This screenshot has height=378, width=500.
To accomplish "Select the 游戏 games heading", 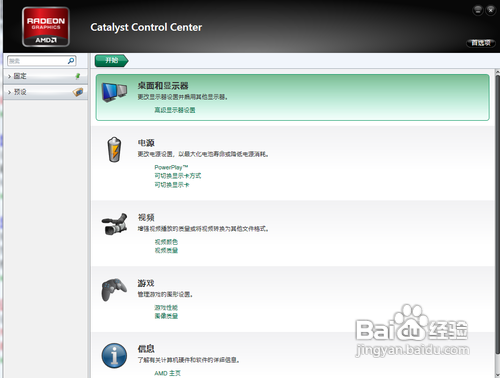I will (x=146, y=283).
